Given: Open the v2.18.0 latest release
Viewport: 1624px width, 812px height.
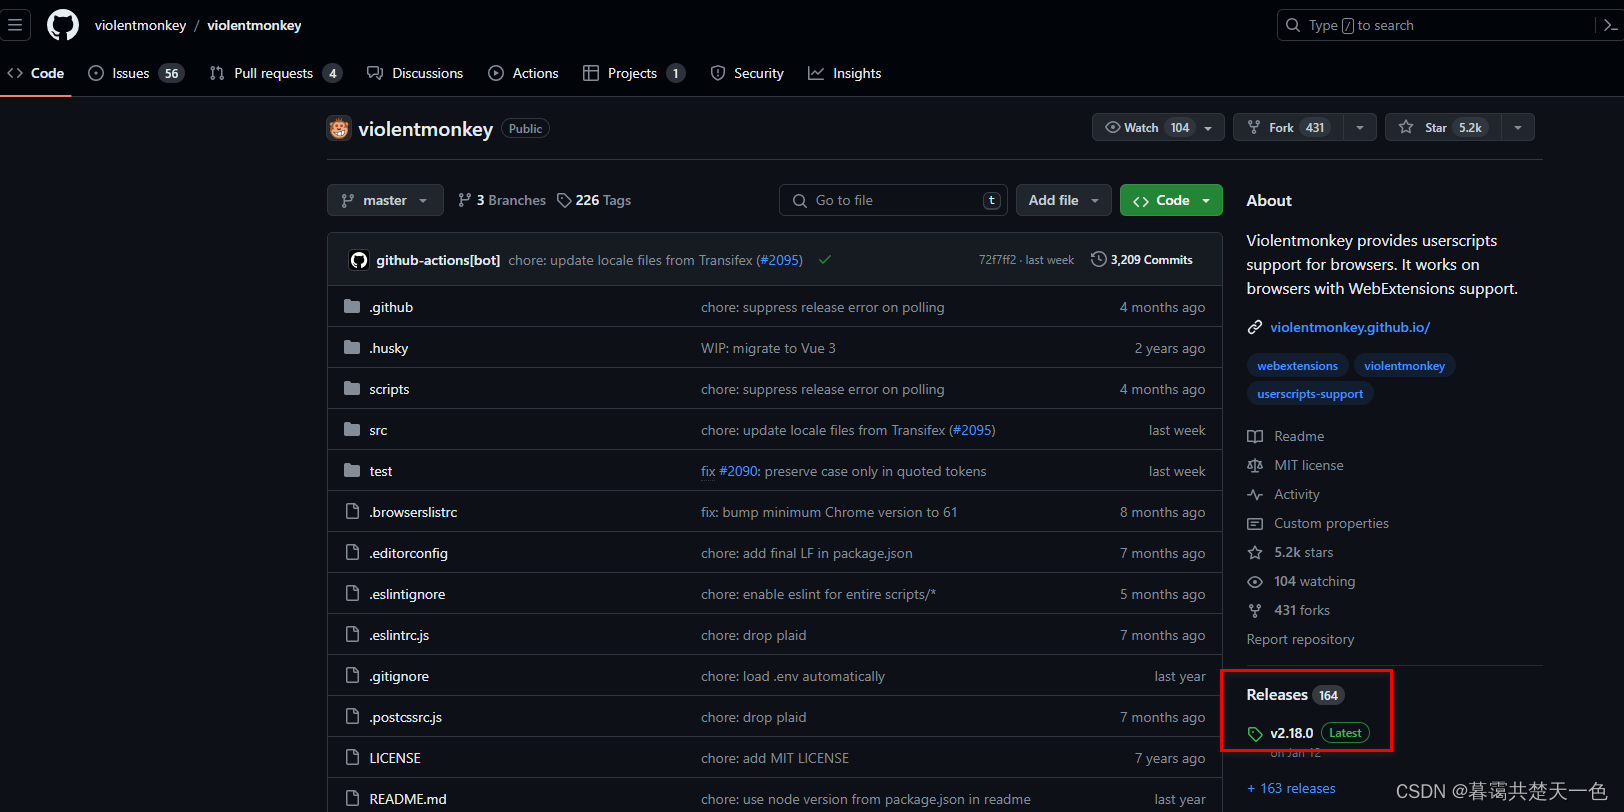Looking at the screenshot, I should pos(1308,733).
